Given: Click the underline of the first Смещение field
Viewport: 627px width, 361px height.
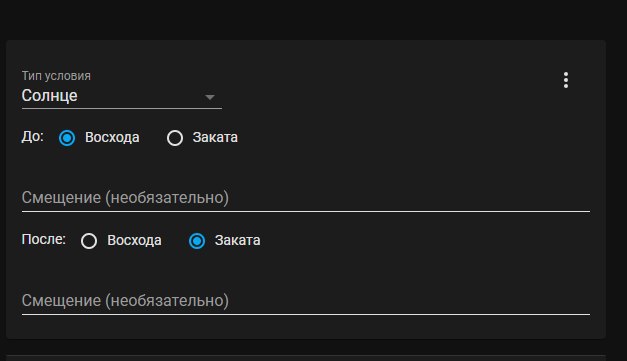Looking at the screenshot, I should pos(306,211).
